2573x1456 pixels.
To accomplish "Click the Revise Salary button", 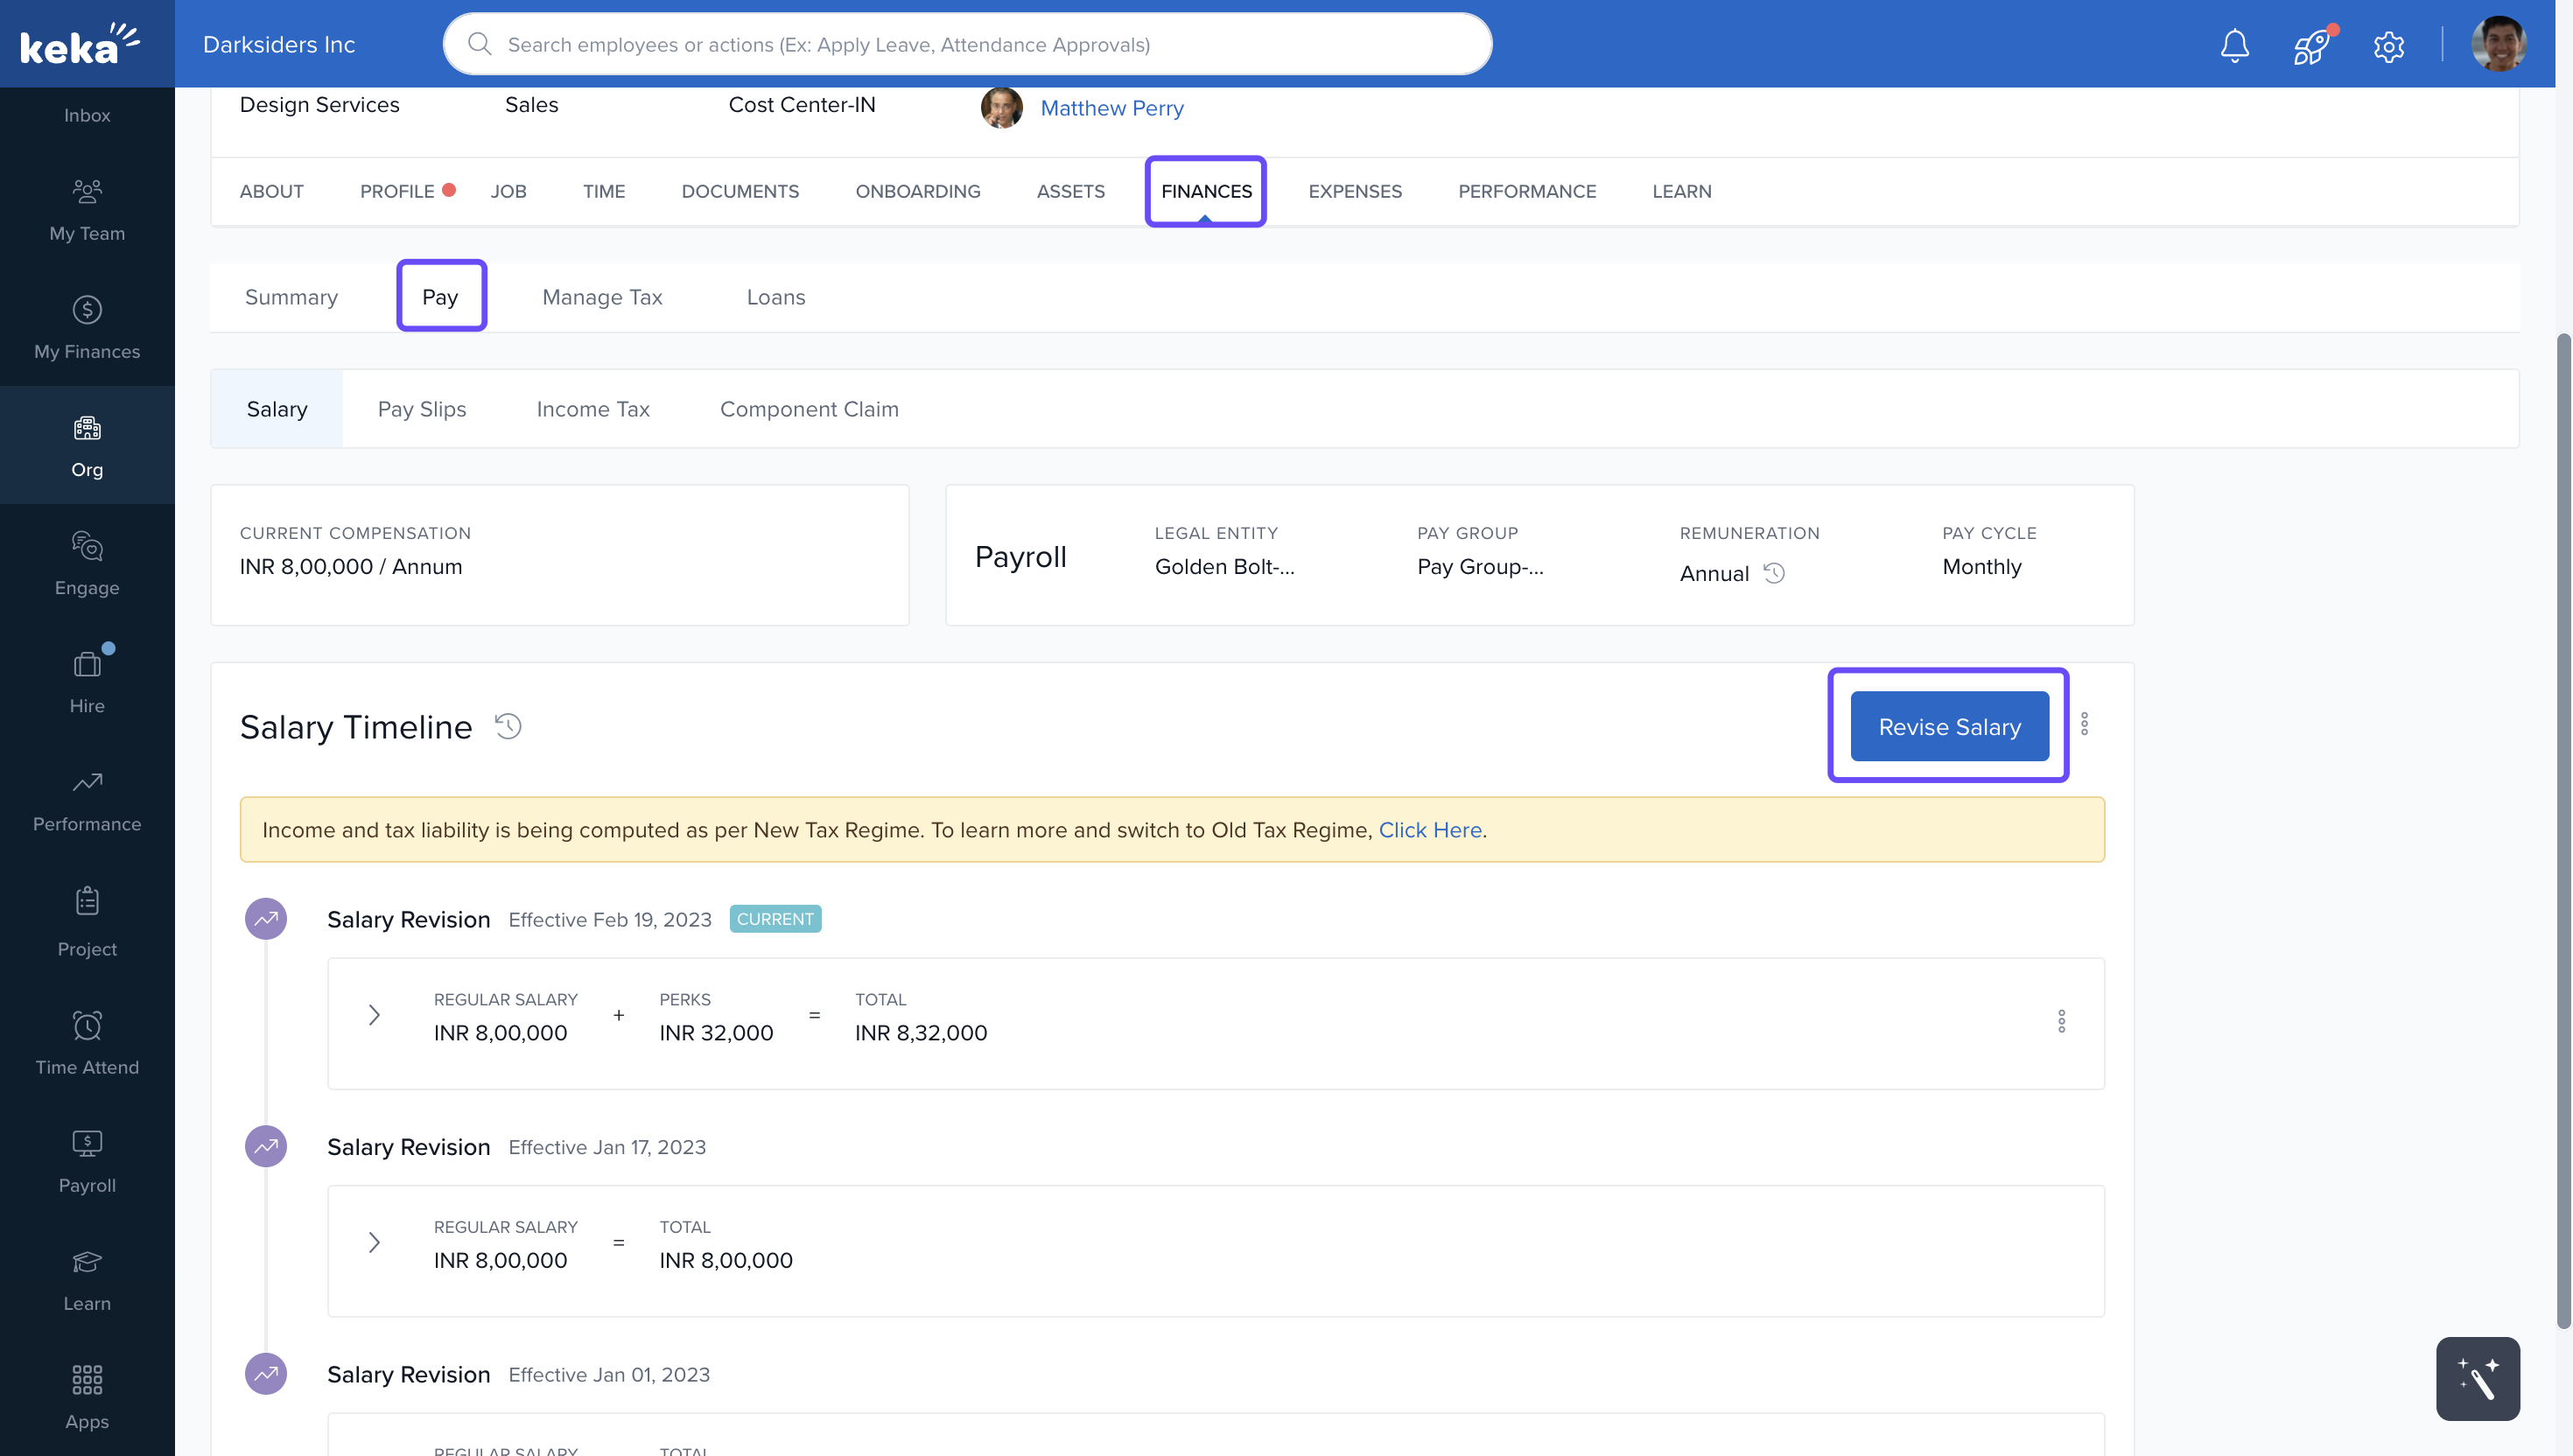I will click(x=1949, y=727).
